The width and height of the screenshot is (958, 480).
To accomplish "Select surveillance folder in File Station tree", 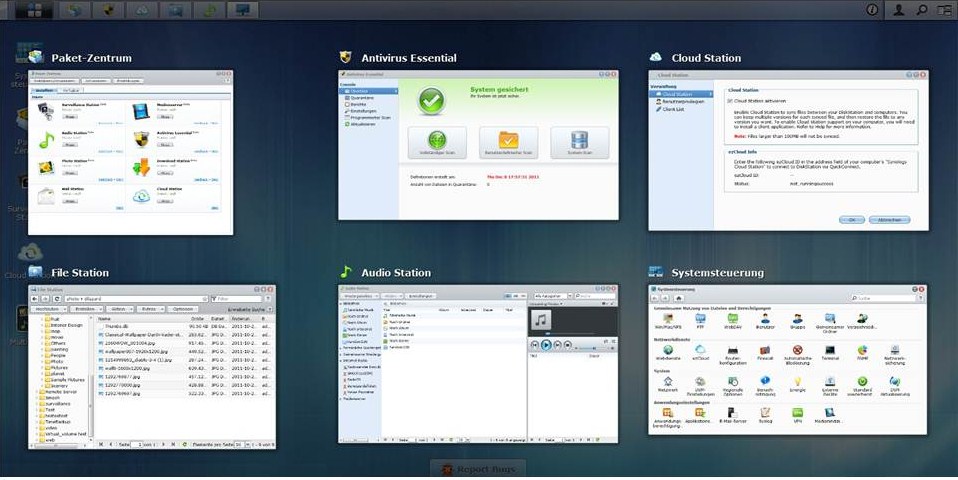I will [x=57, y=404].
